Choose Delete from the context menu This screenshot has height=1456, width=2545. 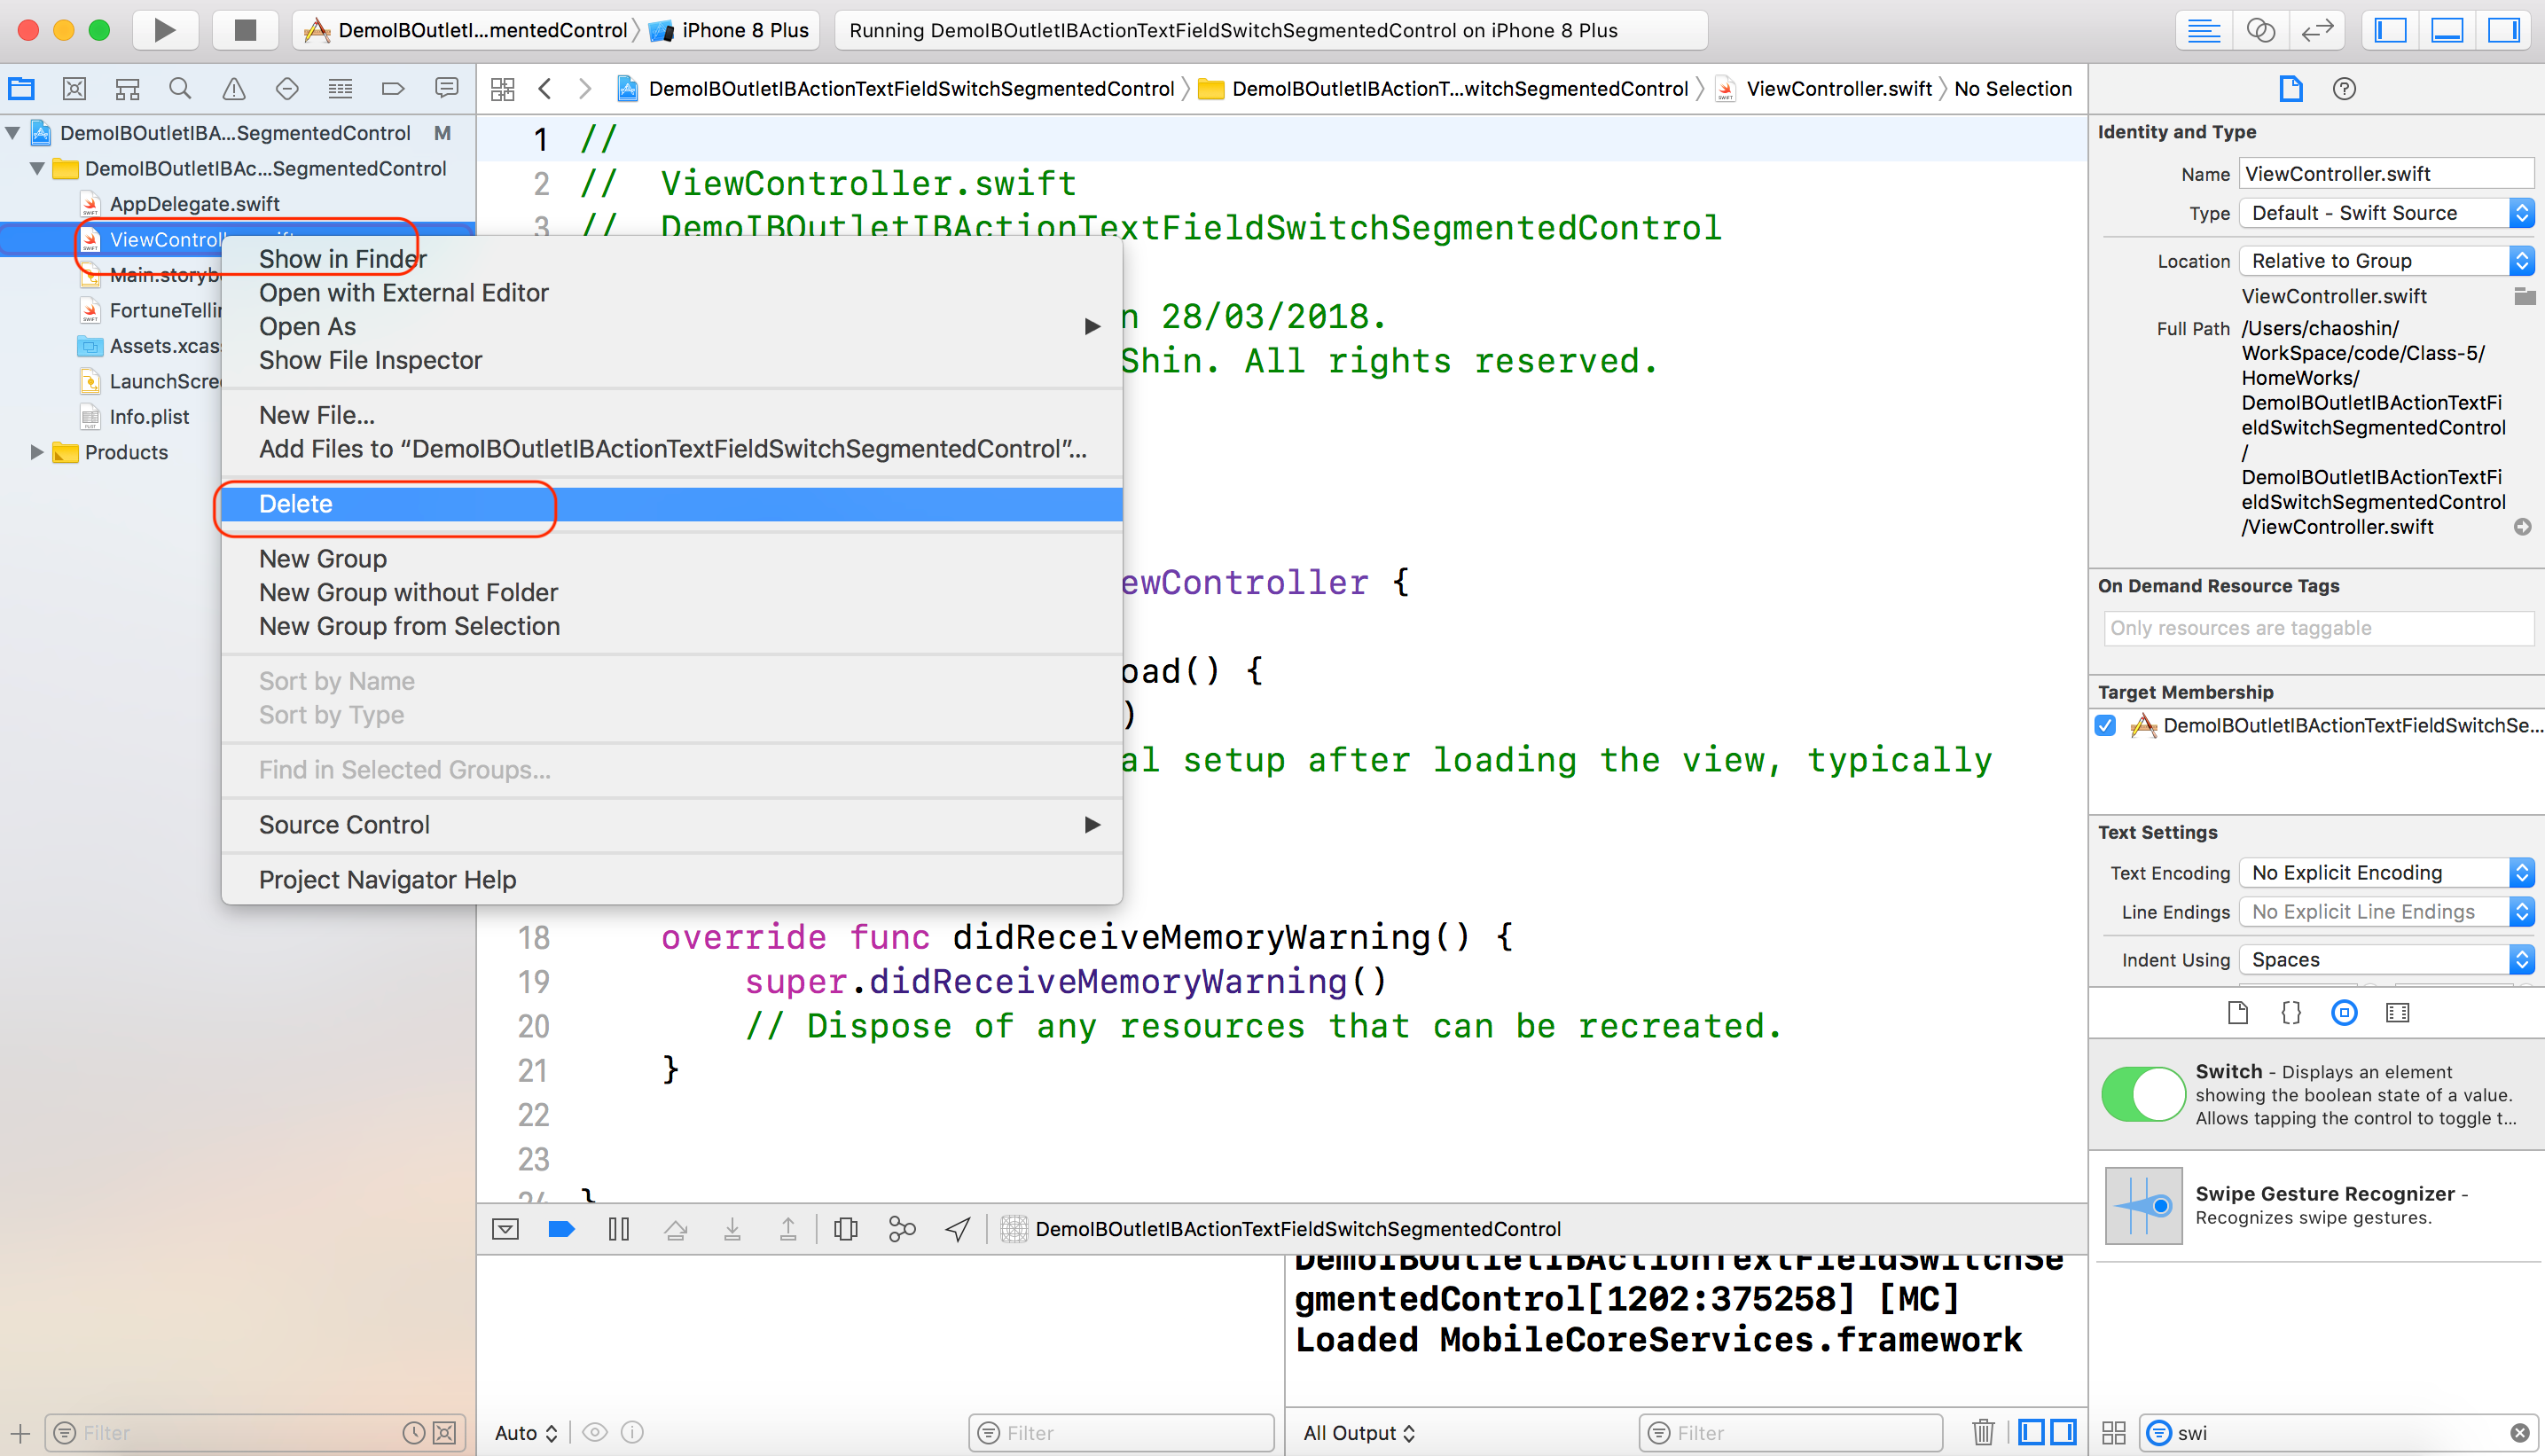click(296, 504)
